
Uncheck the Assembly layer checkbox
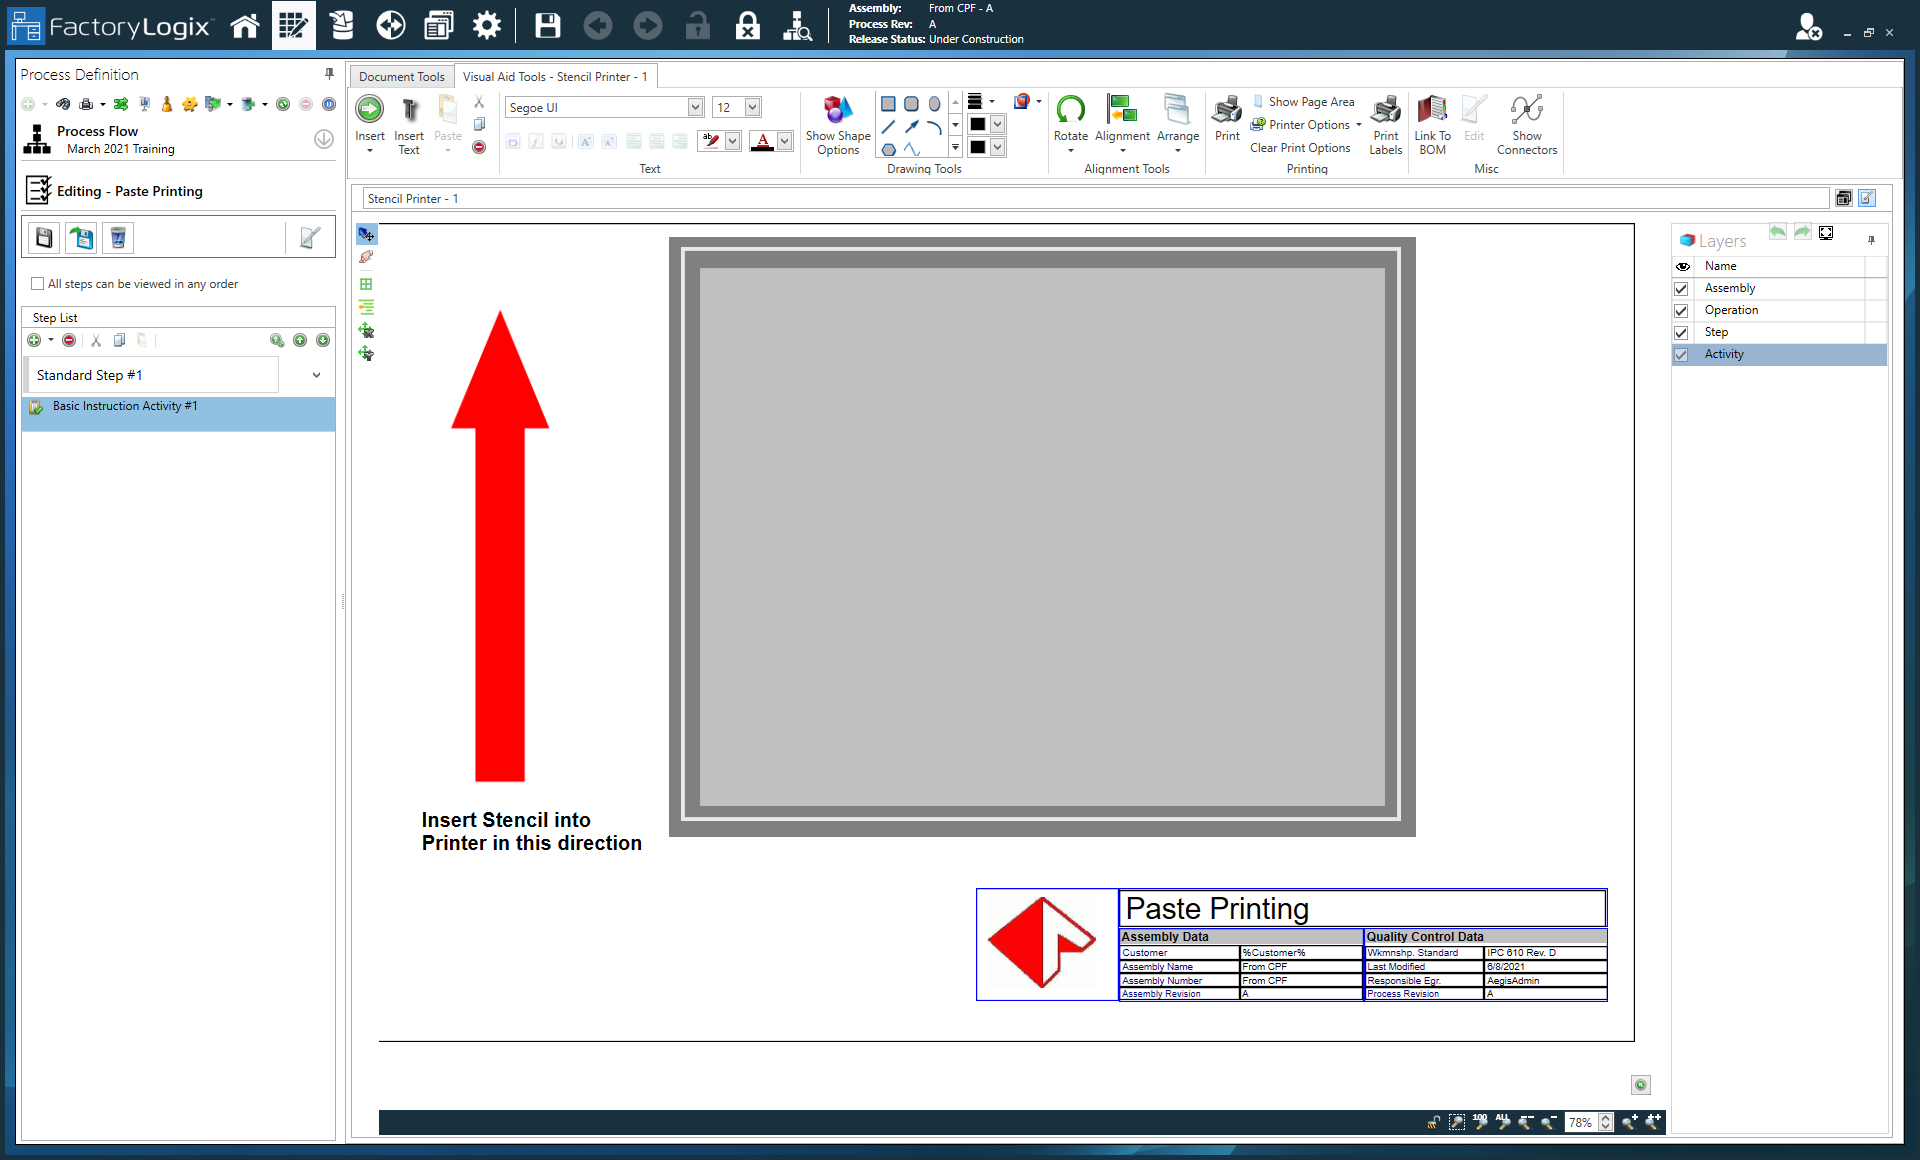coord(1681,289)
